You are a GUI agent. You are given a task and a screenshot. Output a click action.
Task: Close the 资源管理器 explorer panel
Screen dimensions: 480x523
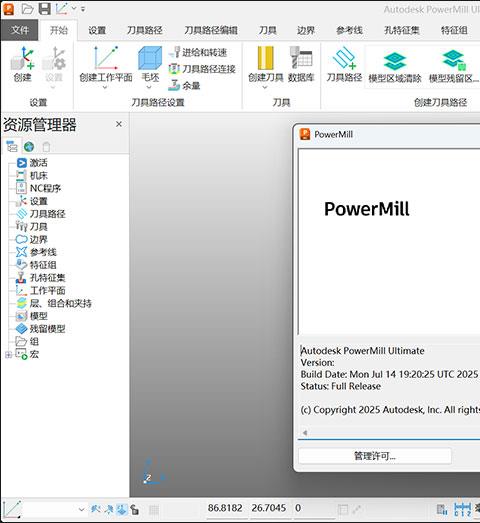[119, 124]
